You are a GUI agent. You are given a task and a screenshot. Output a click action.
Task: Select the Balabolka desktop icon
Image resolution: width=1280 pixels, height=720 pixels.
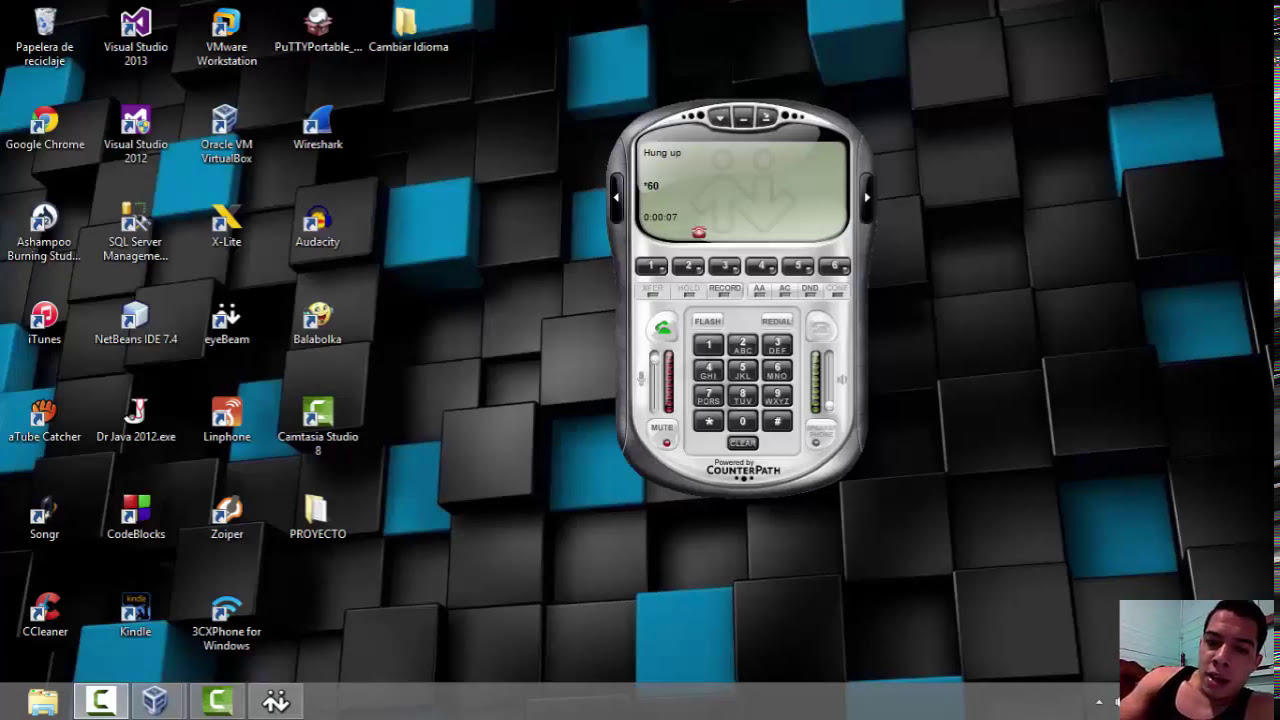318,323
